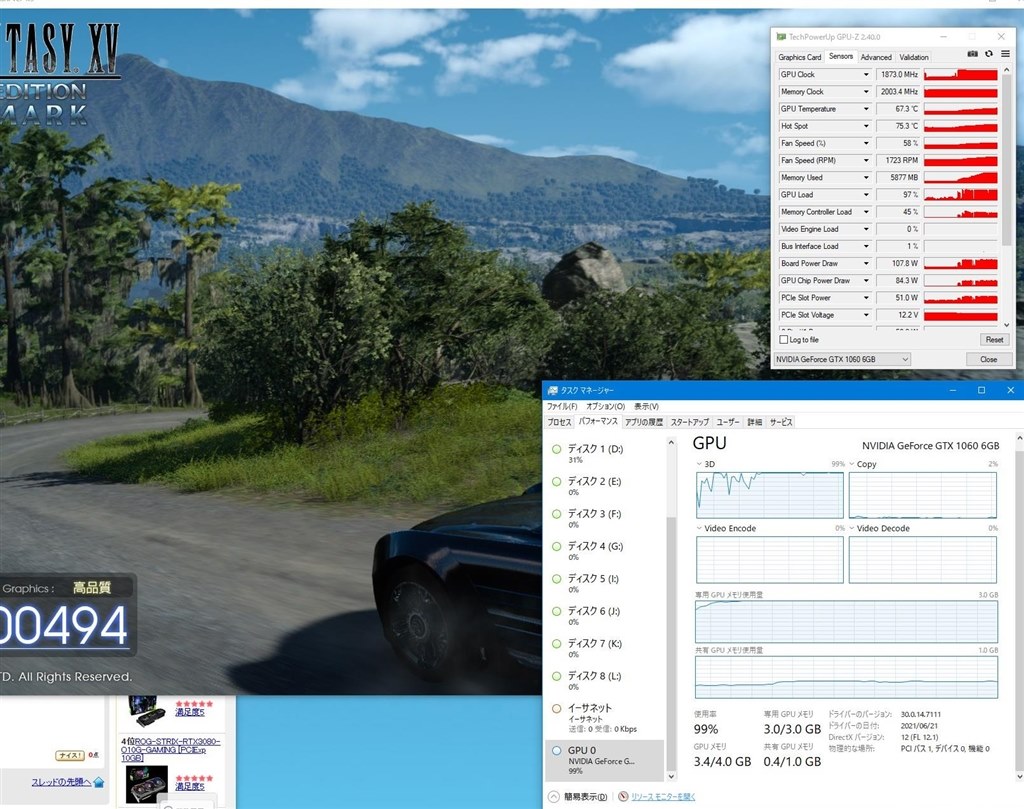Viewport: 1024px width, 809px height.
Task: Click the スレッドの先頭へ link
Action: click(x=61, y=782)
